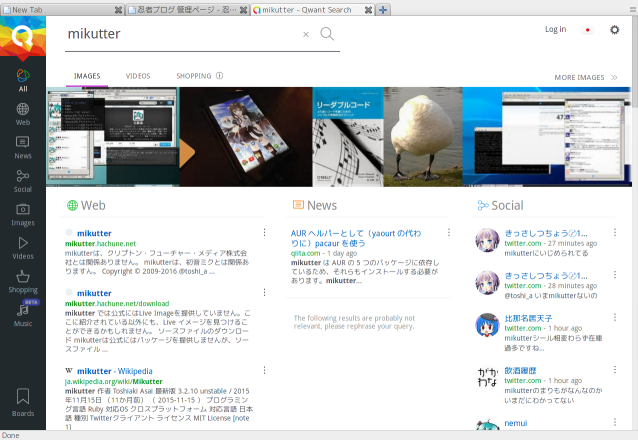The image size is (638, 440).
Task: Open 飲酒履歴 social post
Action: click(520, 370)
